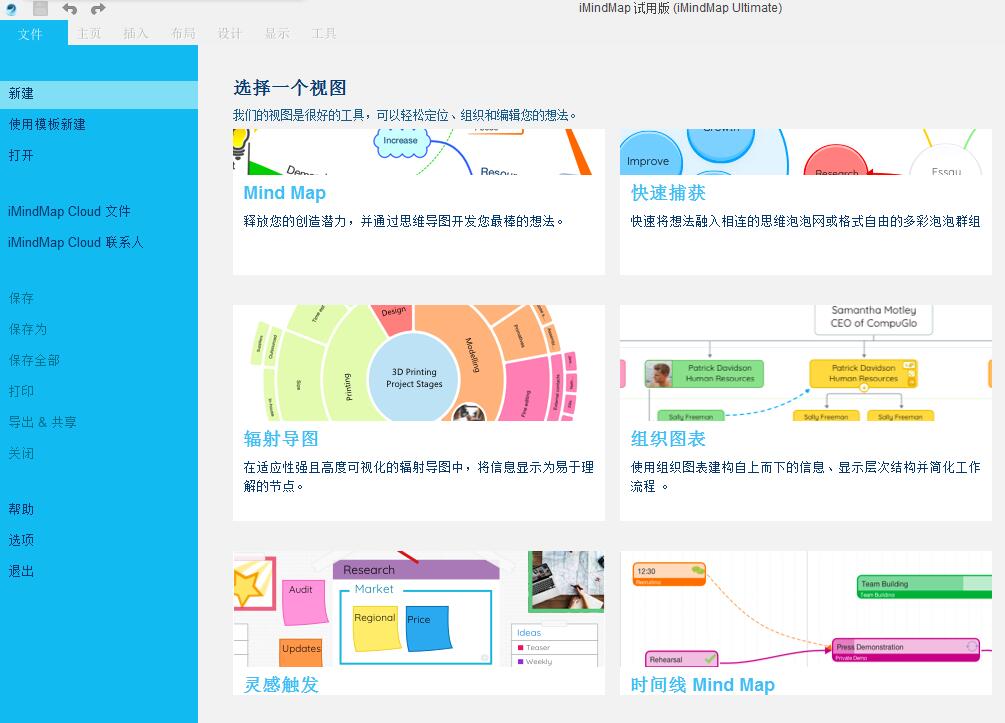1005x723 pixels.
Task: Click the redo arrow icon
Action: point(98,9)
